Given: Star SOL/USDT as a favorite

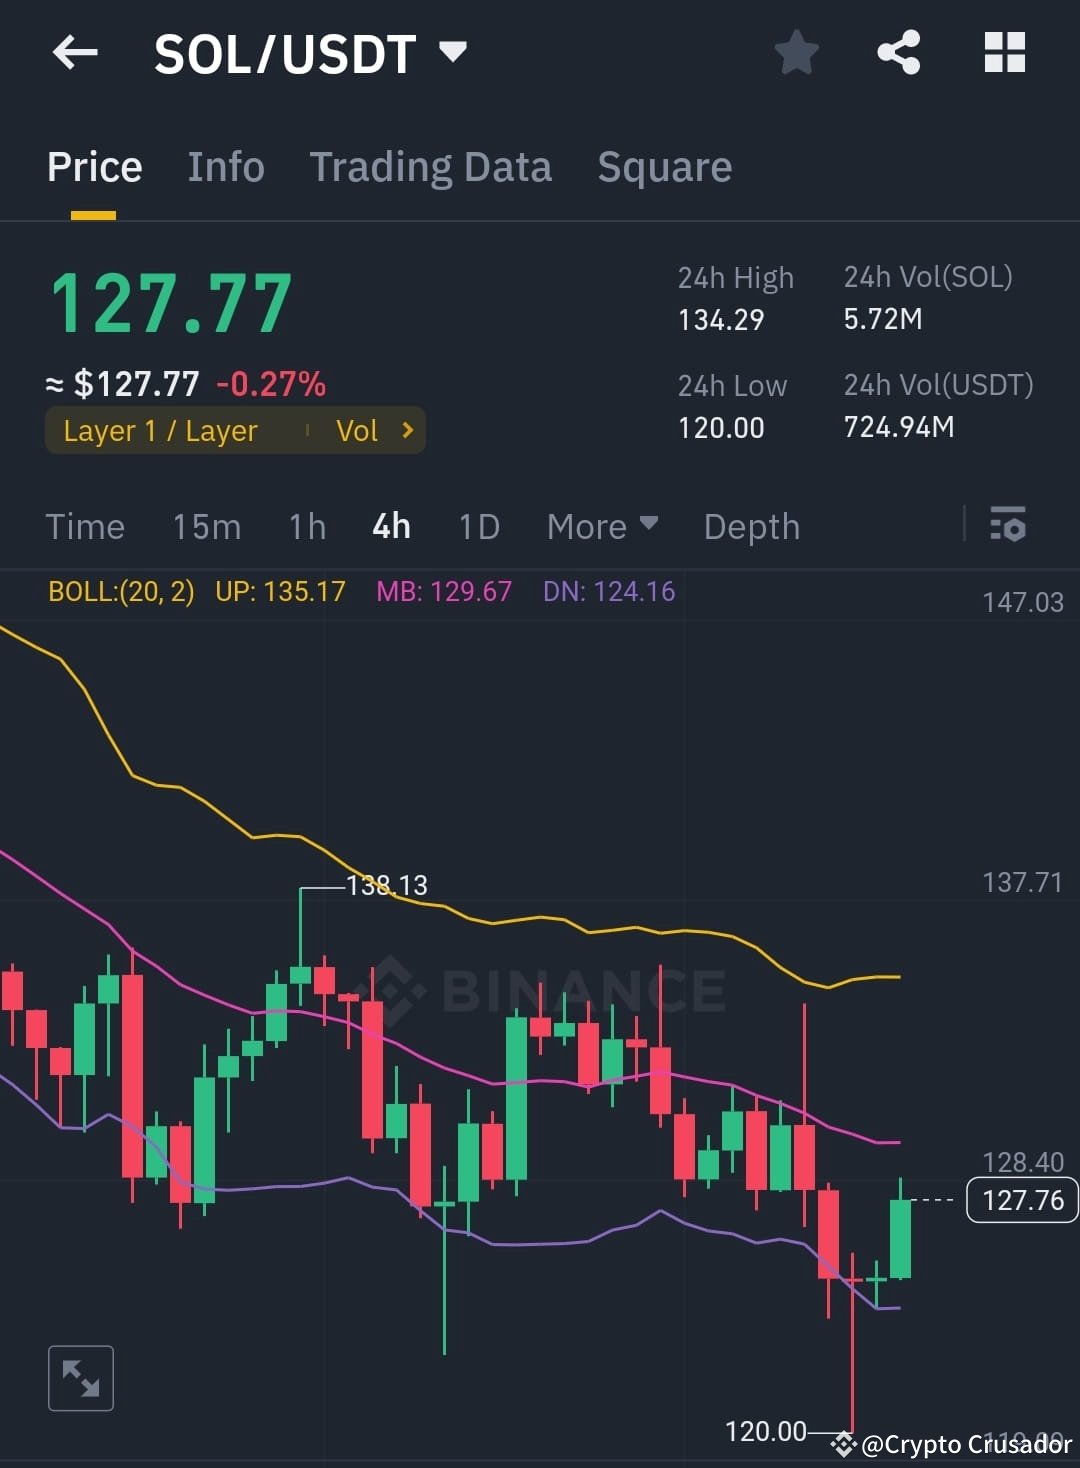Looking at the screenshot, I should (797, 53).
